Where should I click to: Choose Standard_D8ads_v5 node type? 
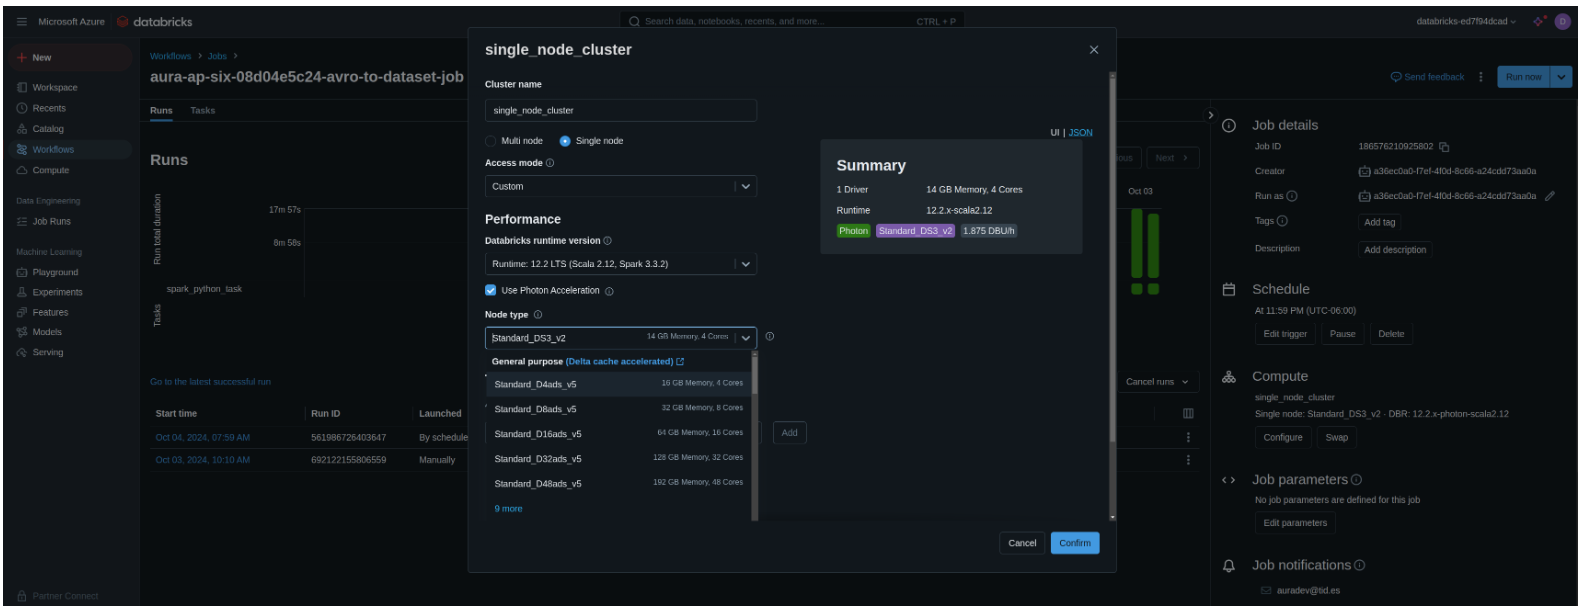coord(618,409)
